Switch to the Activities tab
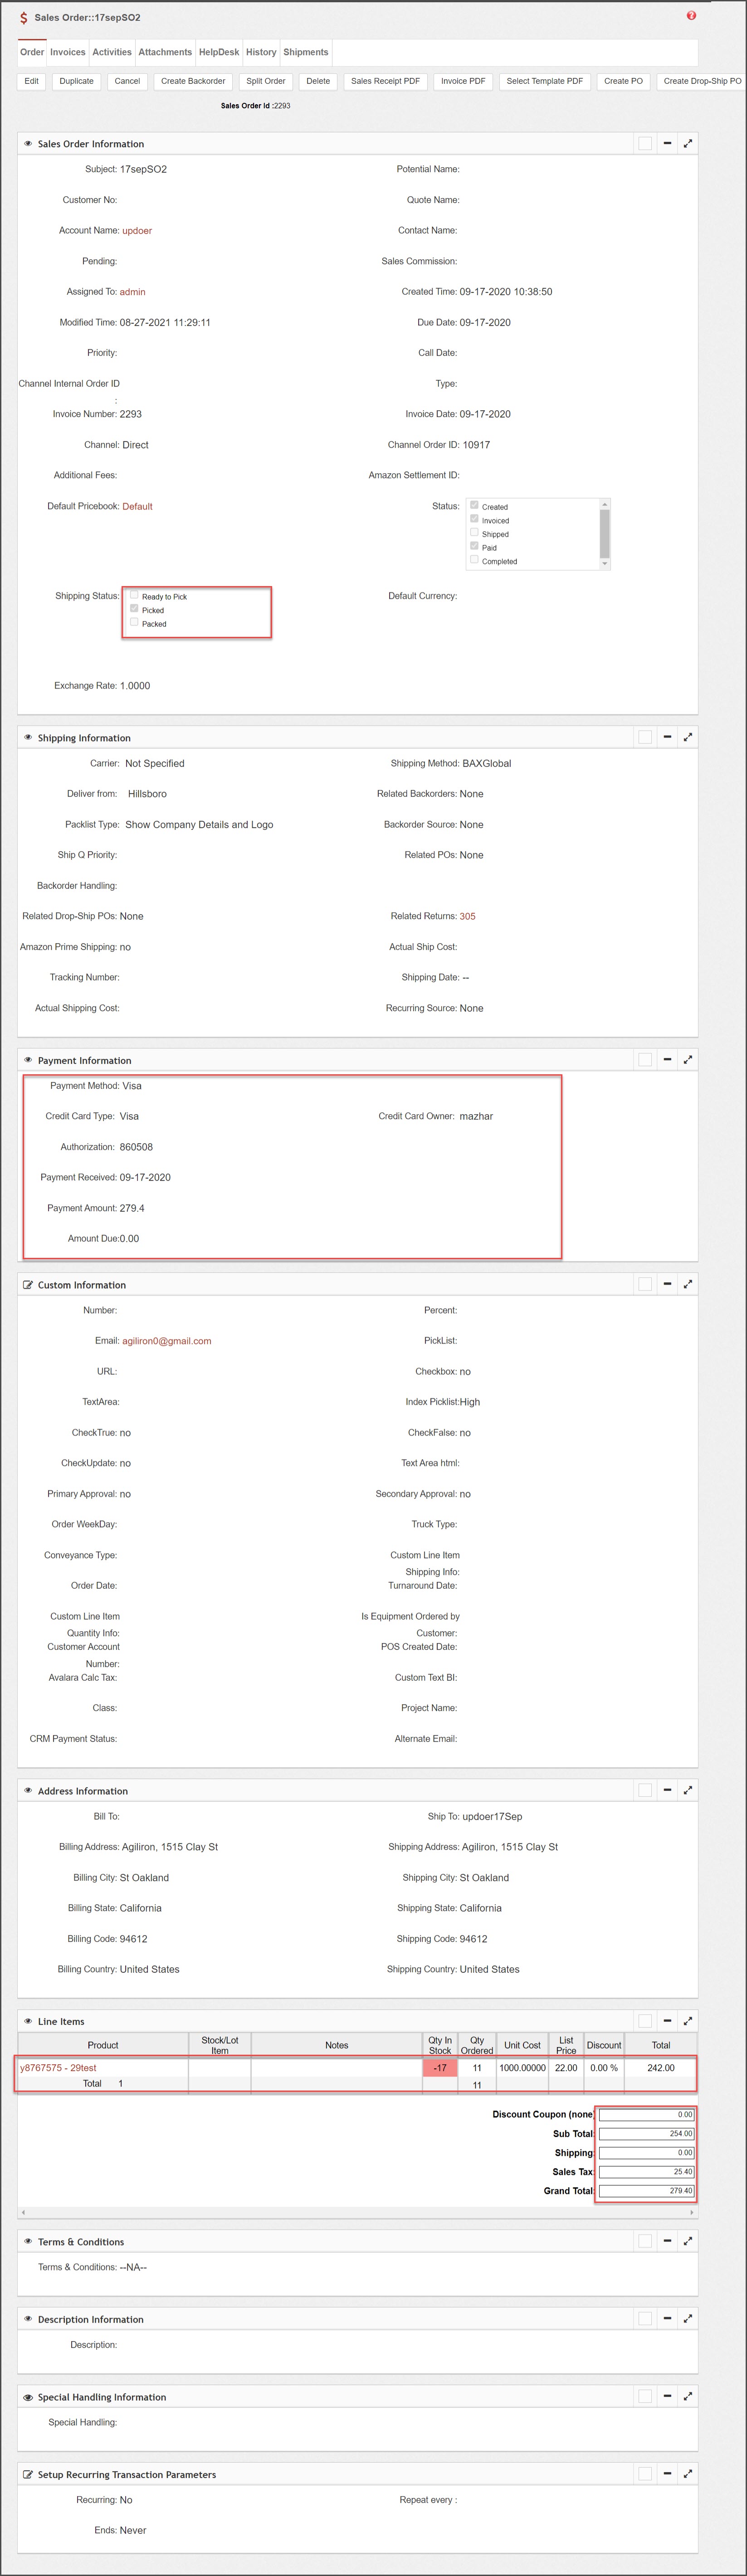 pyautogui.click(x=112, y=52)
